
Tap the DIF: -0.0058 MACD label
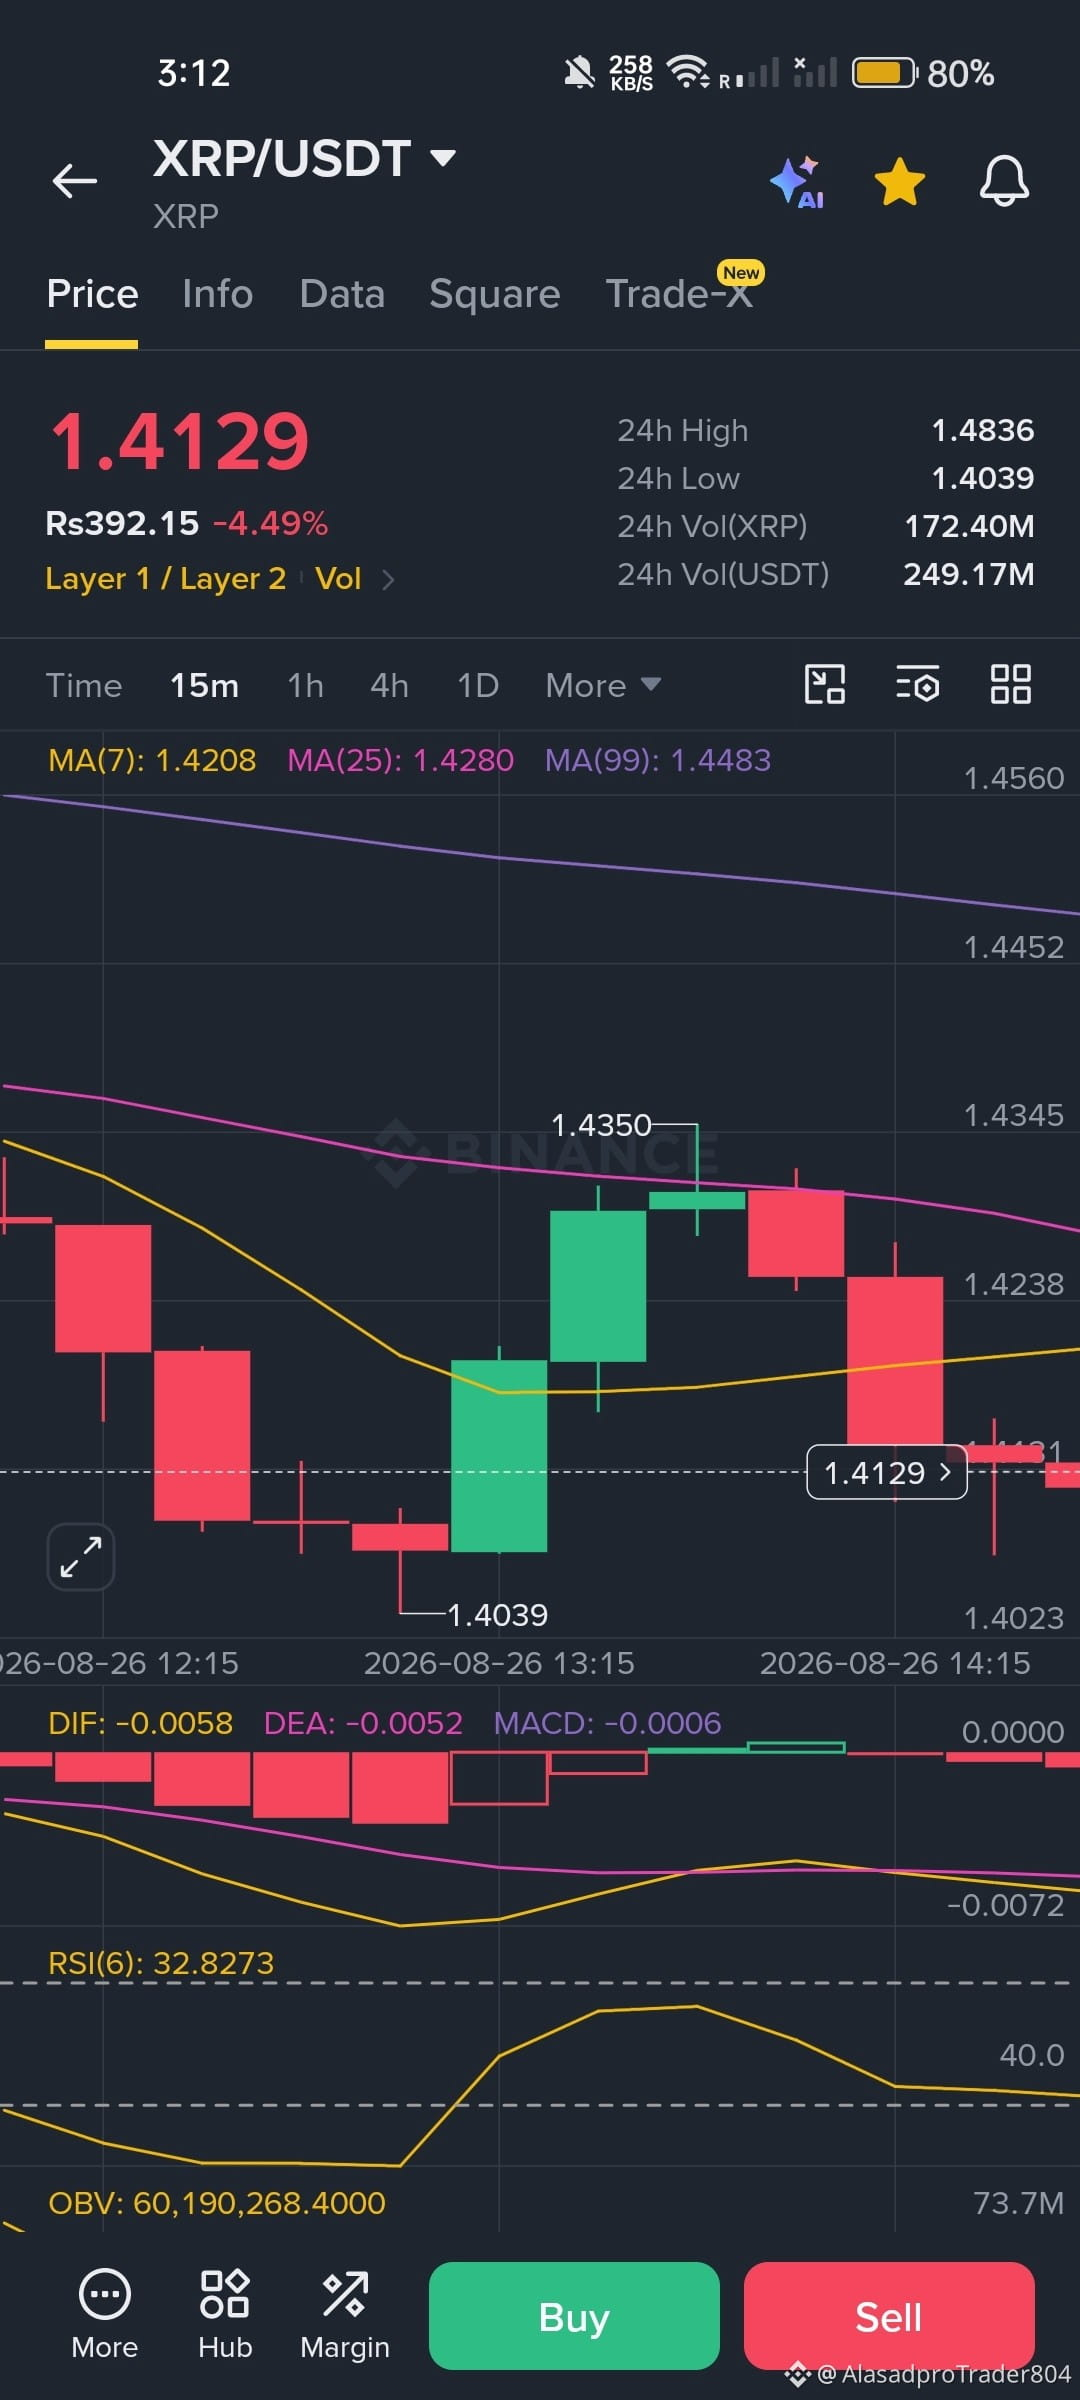click(140, 1723)
